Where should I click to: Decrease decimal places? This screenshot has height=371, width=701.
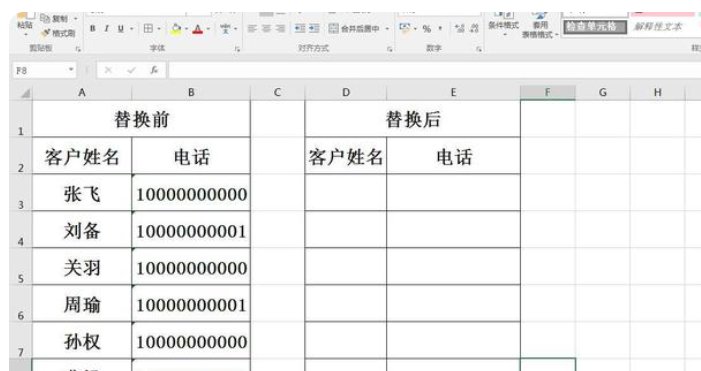(x=474, y=29)
